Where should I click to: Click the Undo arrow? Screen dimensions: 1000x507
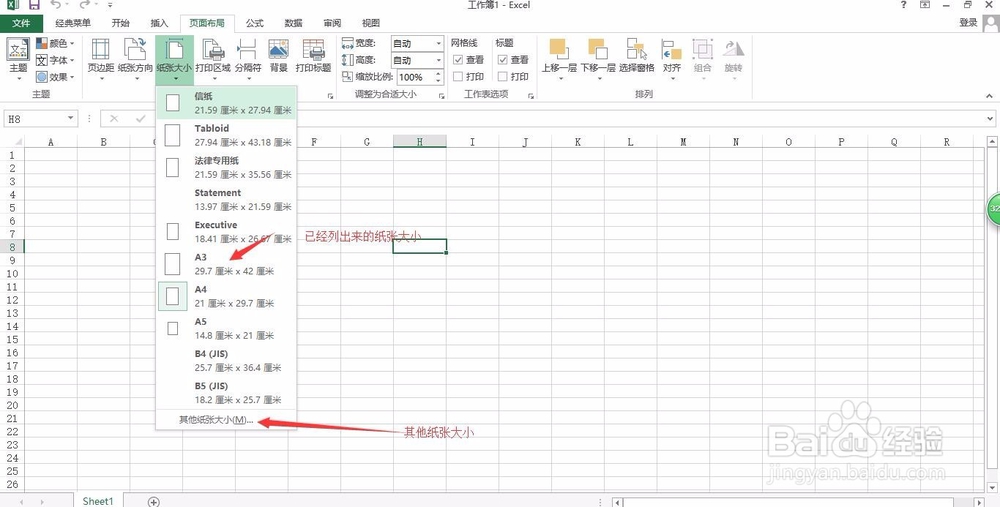(x=56, y=5)
